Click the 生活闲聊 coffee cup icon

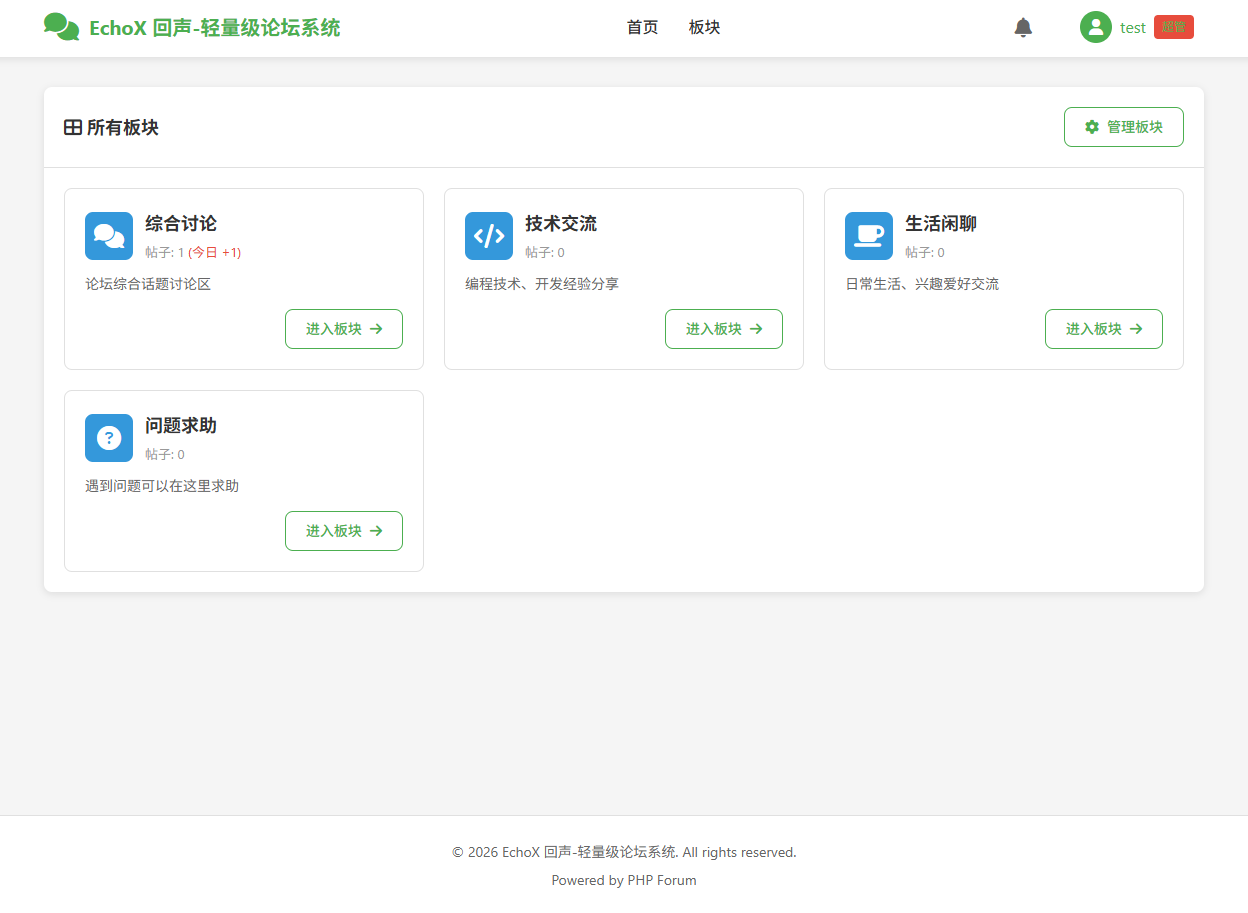(x=868, y=236)
